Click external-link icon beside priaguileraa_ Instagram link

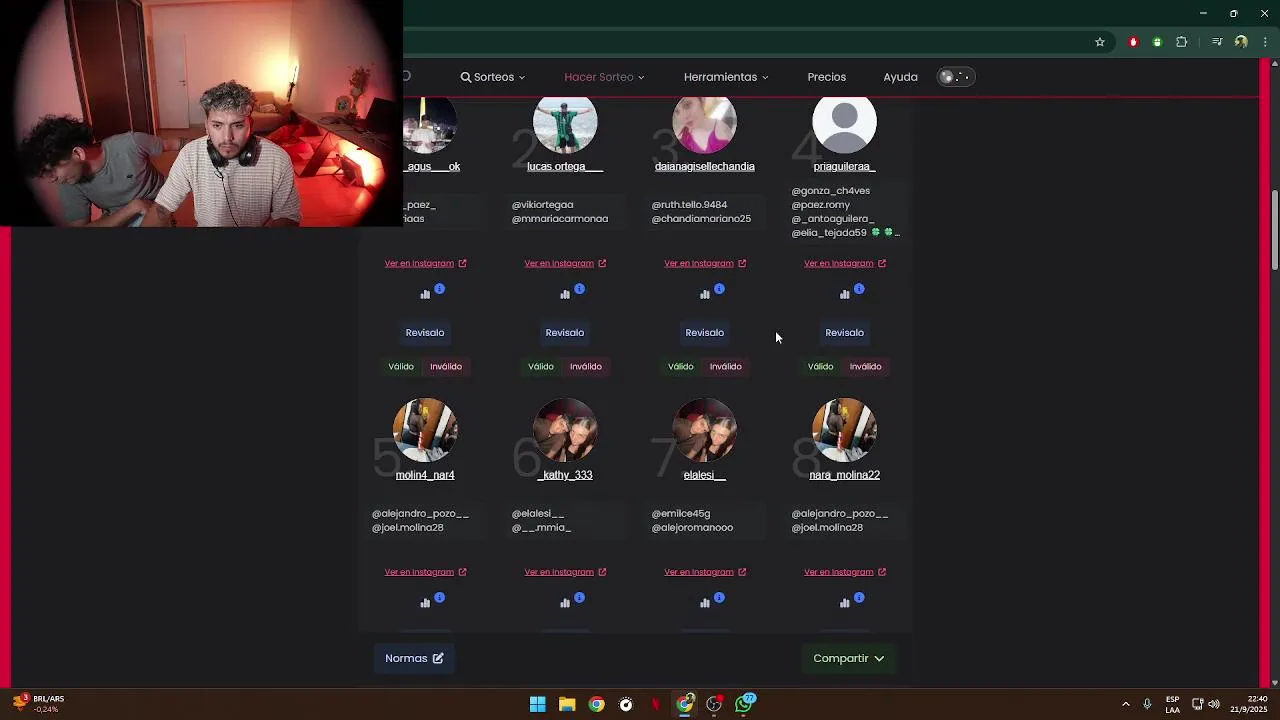[882, 263]
